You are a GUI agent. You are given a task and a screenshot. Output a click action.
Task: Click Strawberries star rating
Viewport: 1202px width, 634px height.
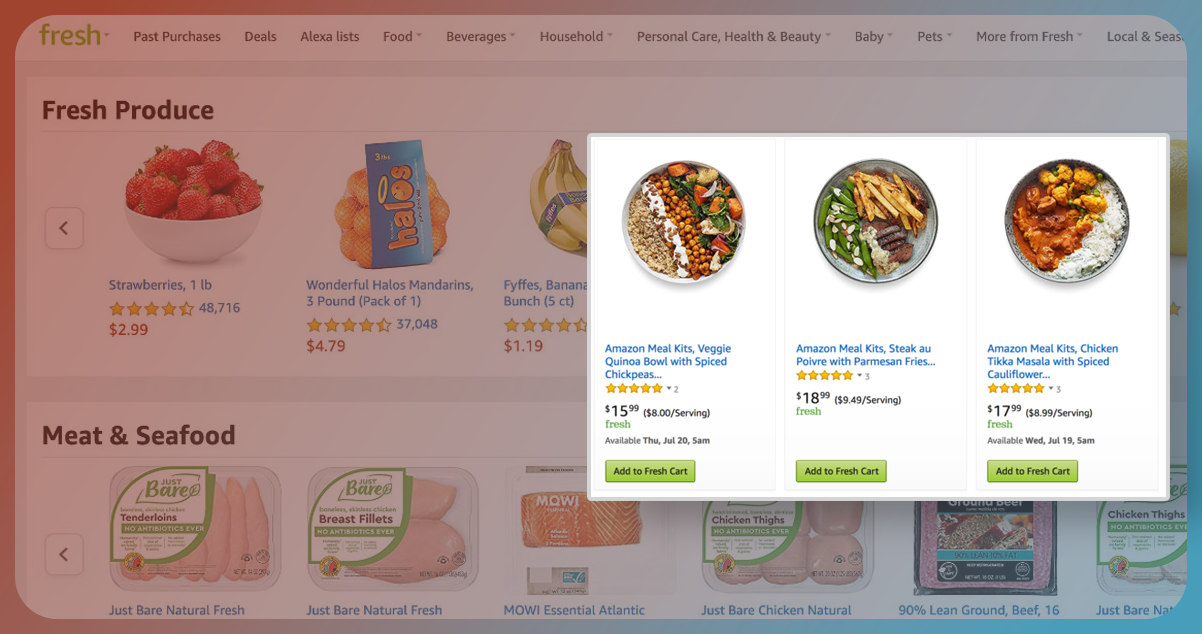click(151, 309)
